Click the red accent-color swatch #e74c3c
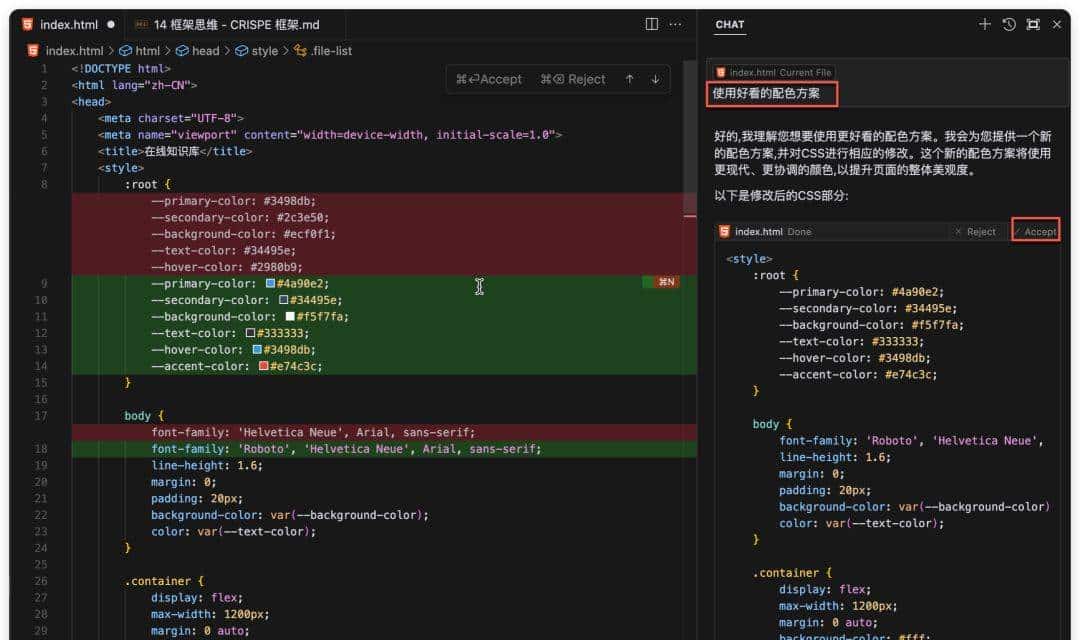 [x=264, y=367]
